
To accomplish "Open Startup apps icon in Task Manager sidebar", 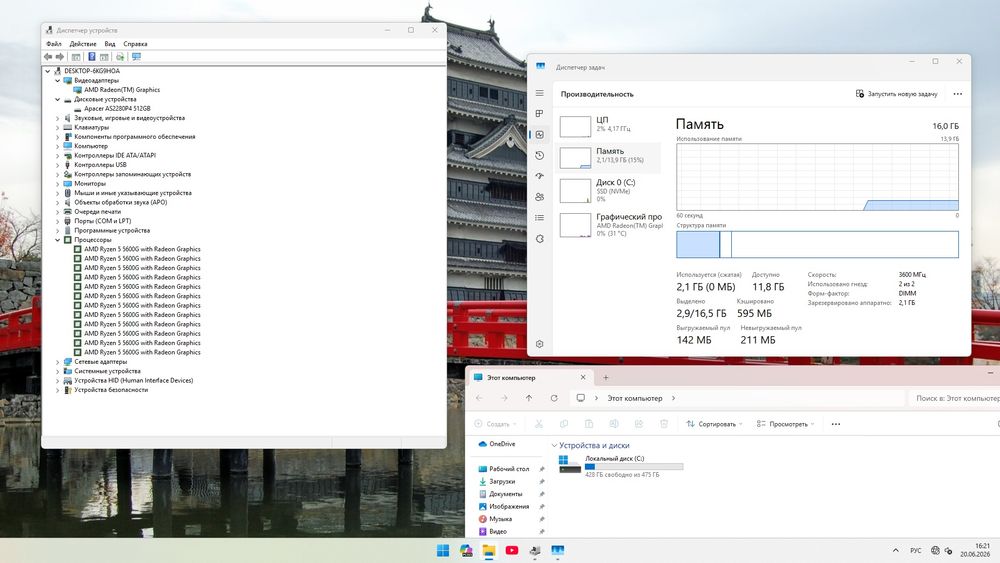I will tap(540, 176).
